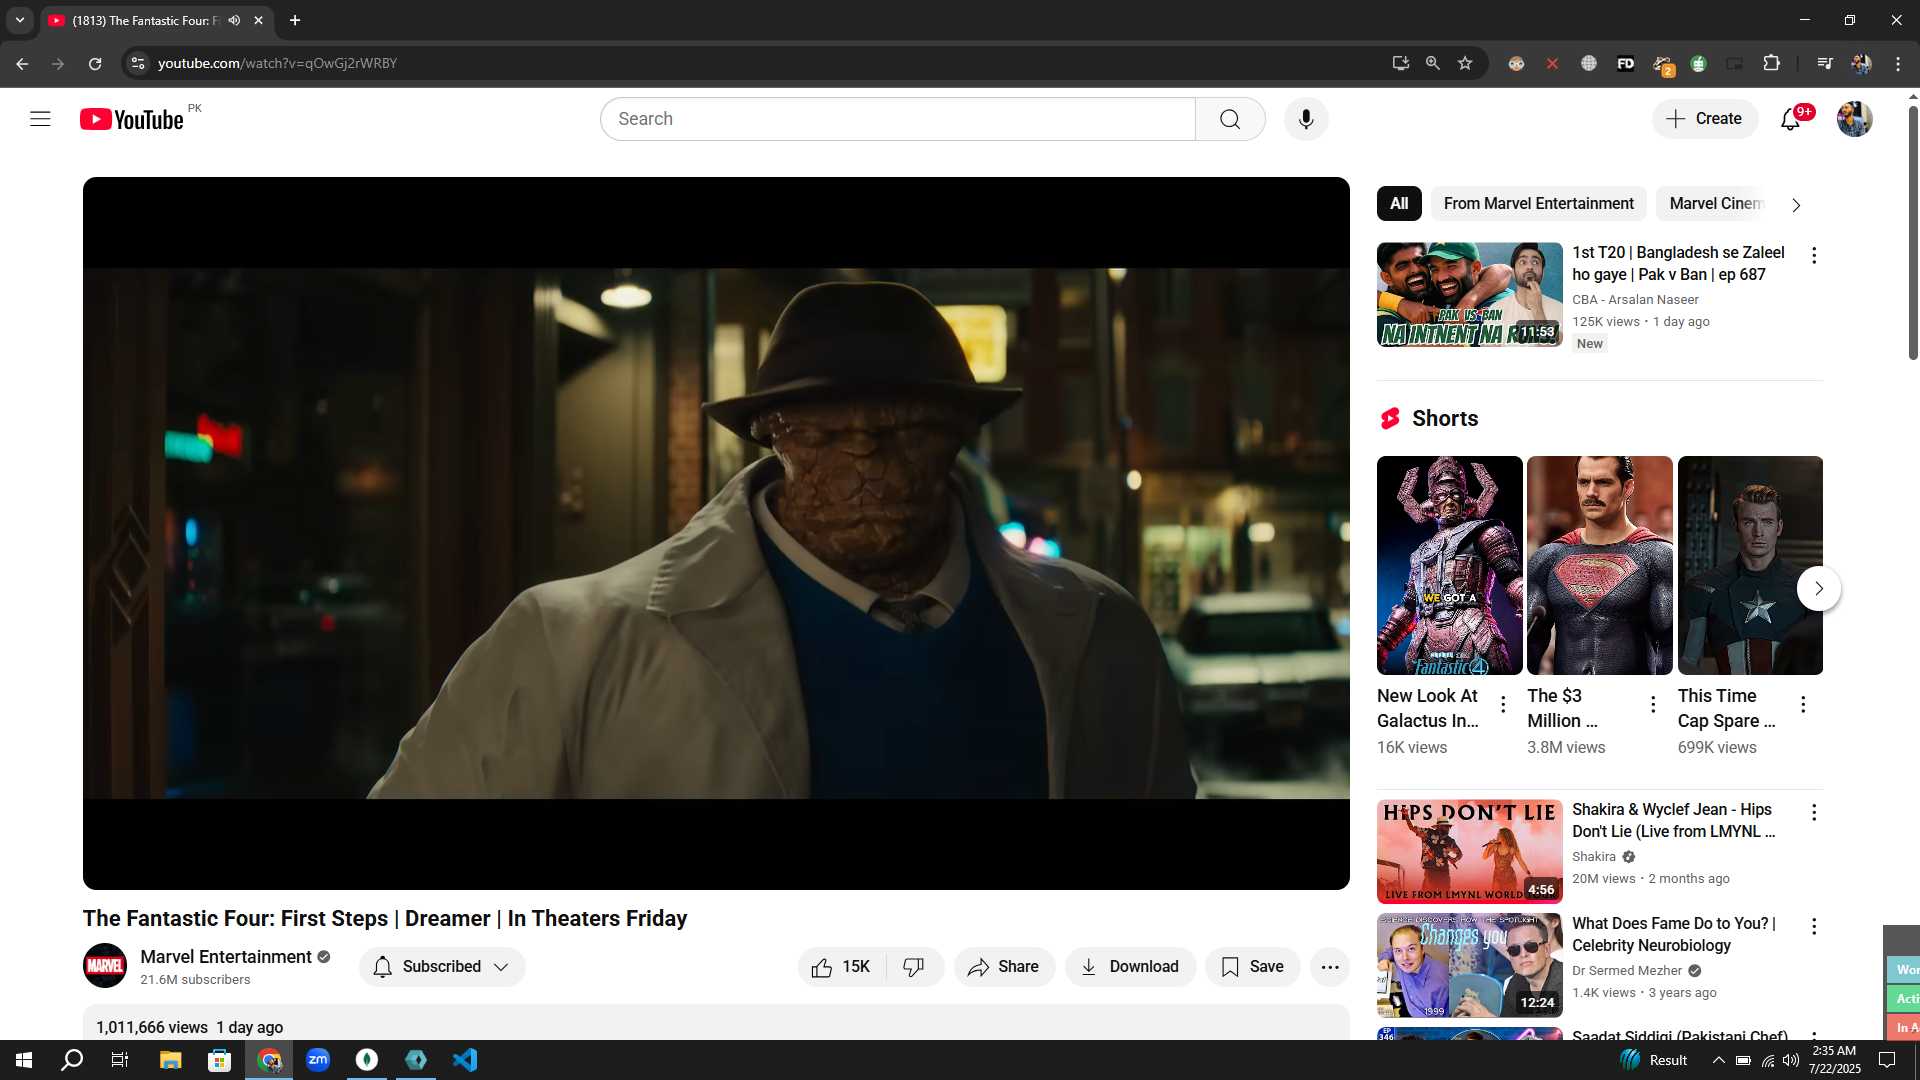The height and width of the screenshot is (1080, 1920).
Task: Start voice search with the microphone icon
Action: click(x=1306, y=119)
